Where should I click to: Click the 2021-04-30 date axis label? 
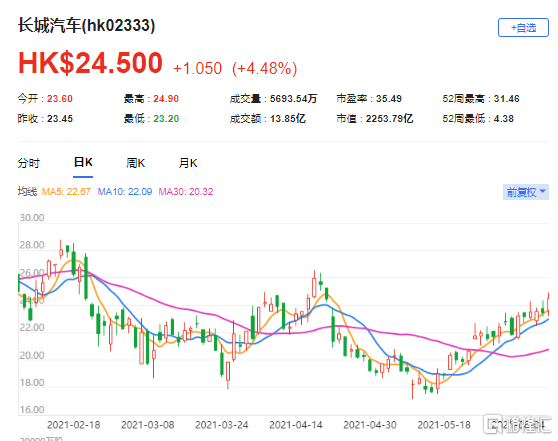click(x=370, y=425)
